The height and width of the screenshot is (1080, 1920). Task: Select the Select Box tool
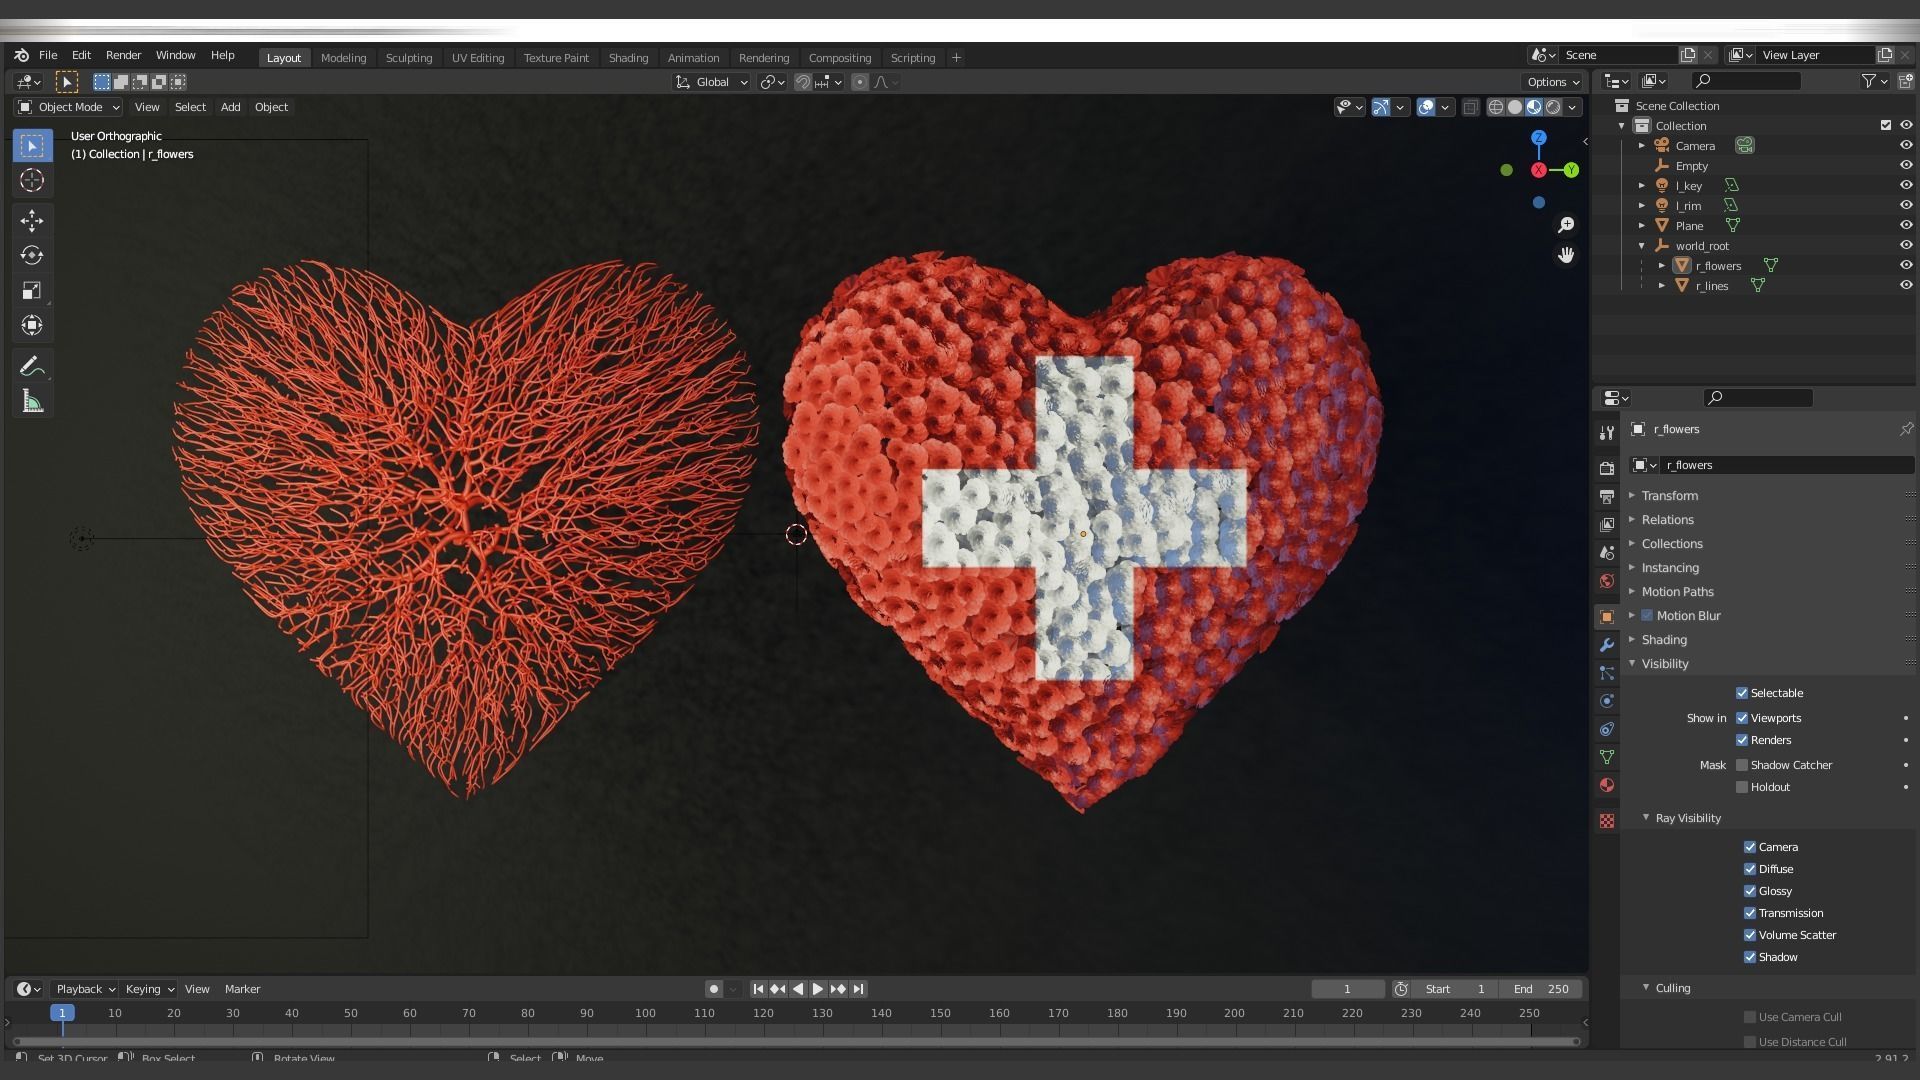coord(32,146)
